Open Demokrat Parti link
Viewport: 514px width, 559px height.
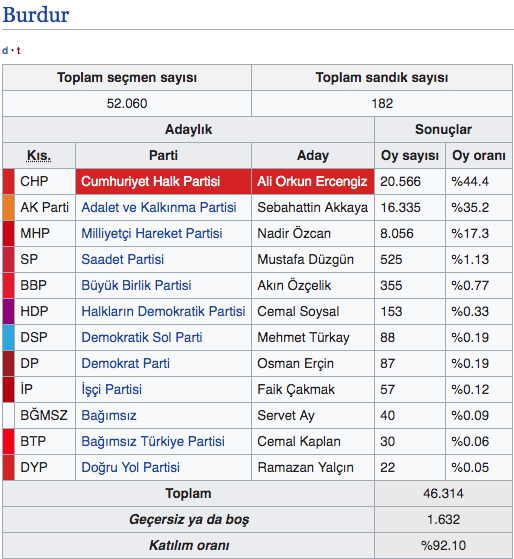tap(125, 364)
